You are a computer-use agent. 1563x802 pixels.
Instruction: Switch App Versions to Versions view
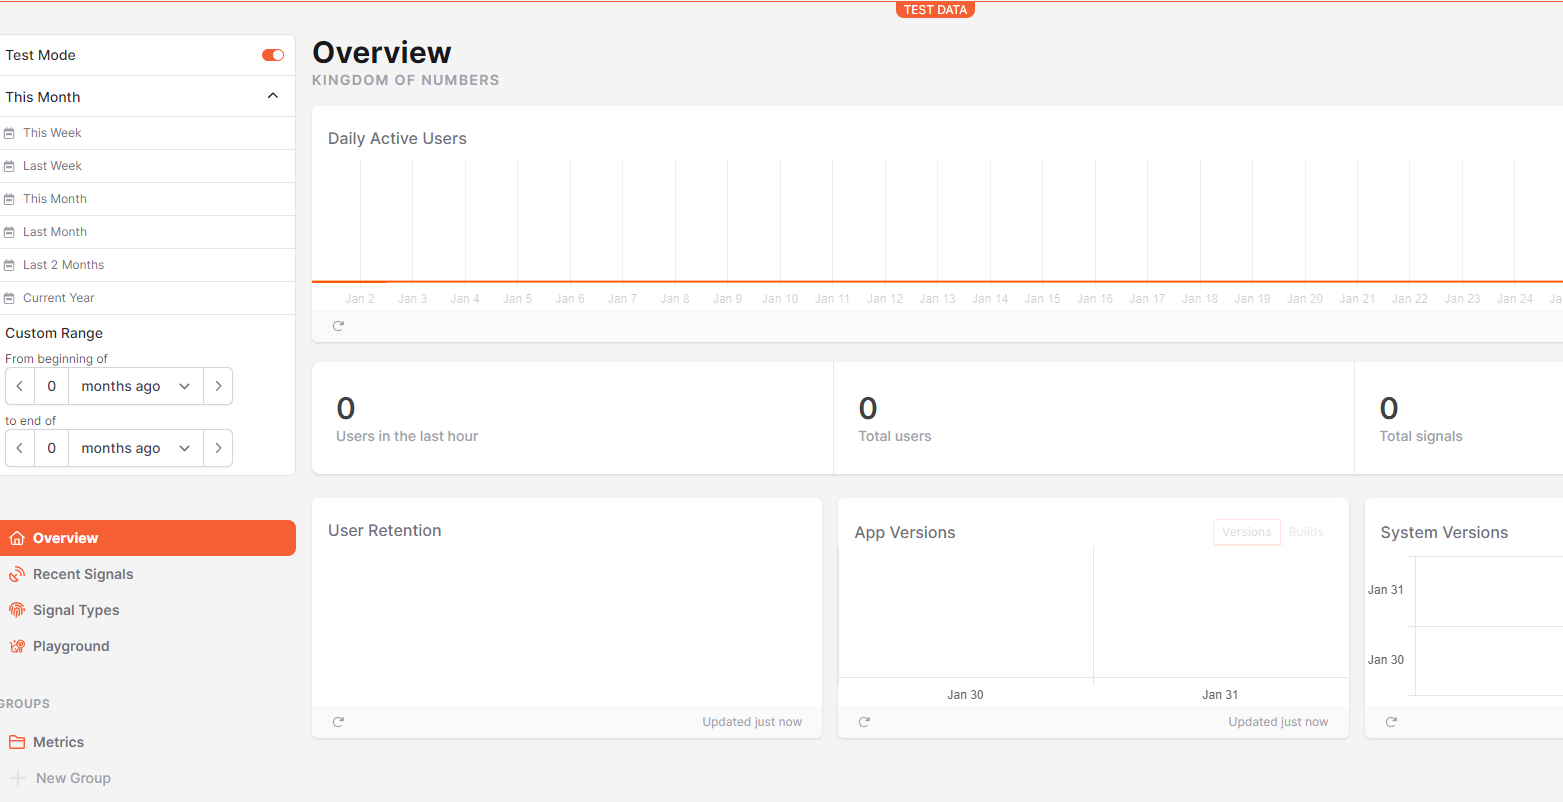[1246, 532]
